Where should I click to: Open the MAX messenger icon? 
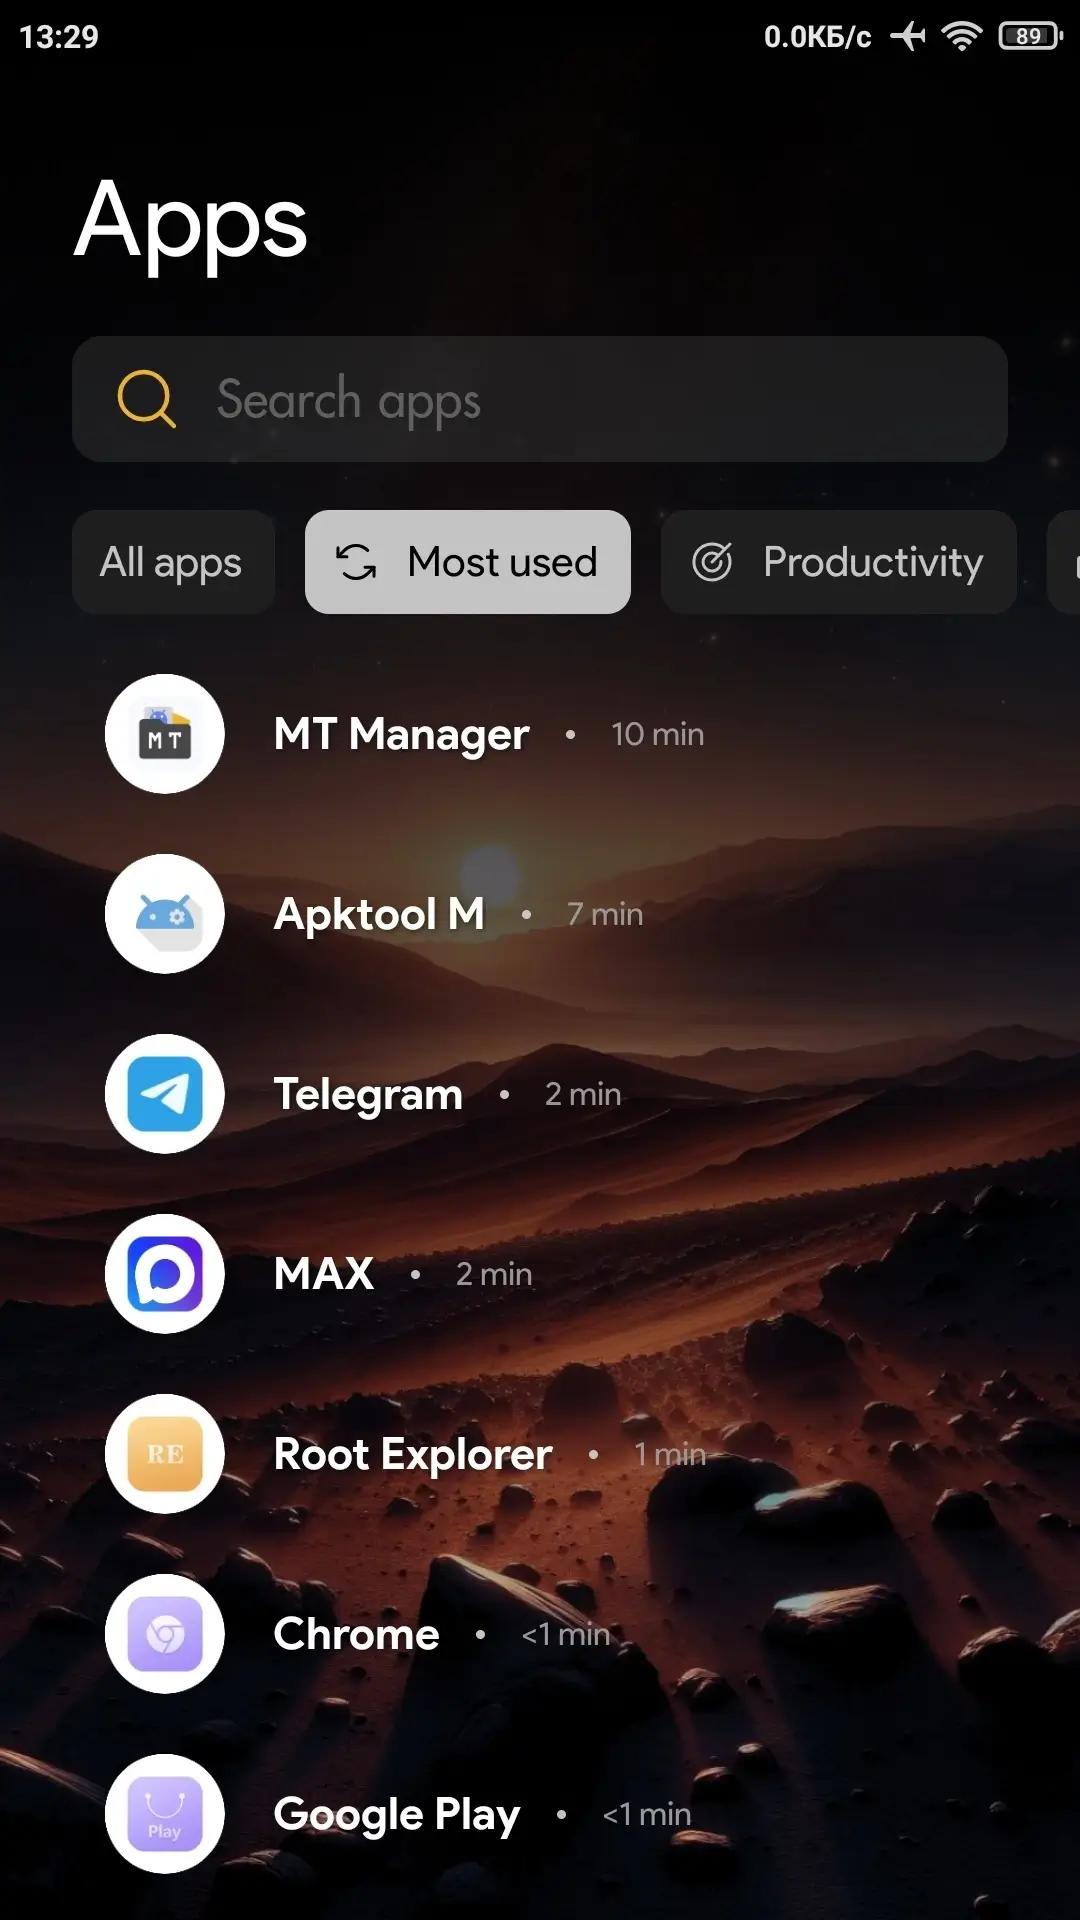165,1274
